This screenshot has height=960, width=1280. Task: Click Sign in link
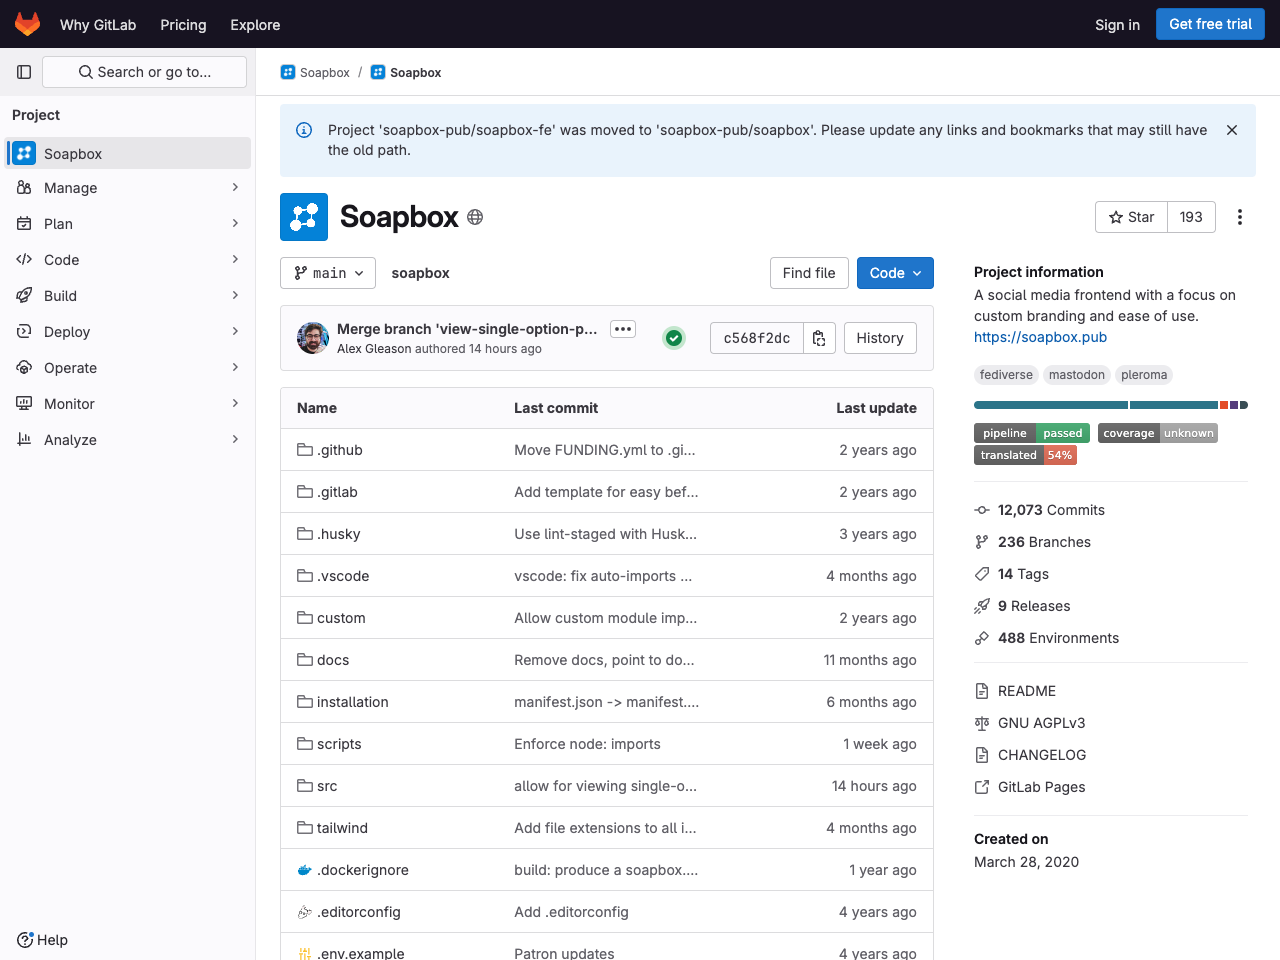(x=1117, y=25)
